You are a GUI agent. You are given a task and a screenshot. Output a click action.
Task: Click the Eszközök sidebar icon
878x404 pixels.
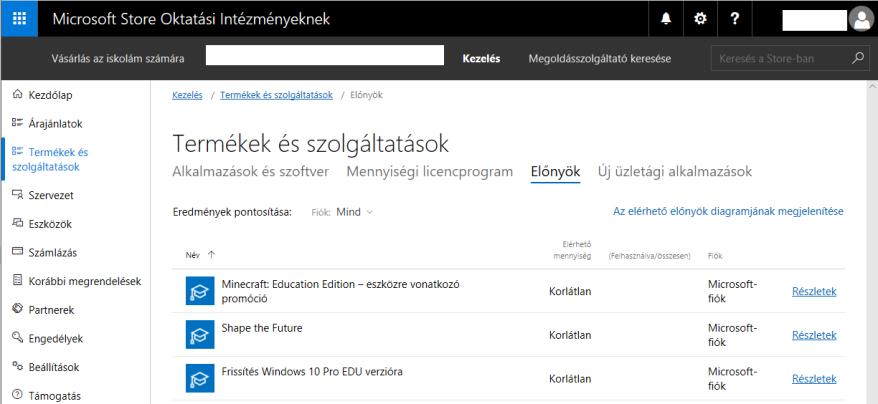click(18, 224)
